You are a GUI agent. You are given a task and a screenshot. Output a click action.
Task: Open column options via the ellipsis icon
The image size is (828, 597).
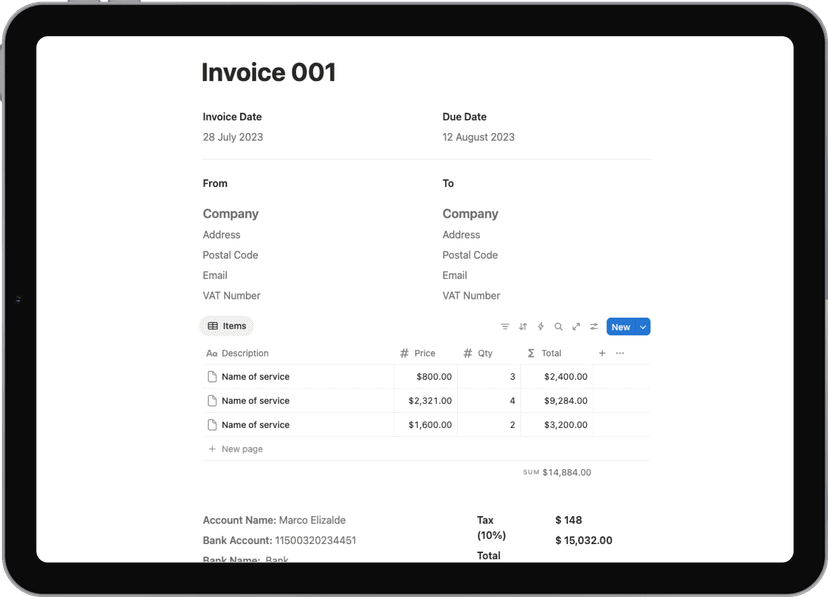point(621,353)
